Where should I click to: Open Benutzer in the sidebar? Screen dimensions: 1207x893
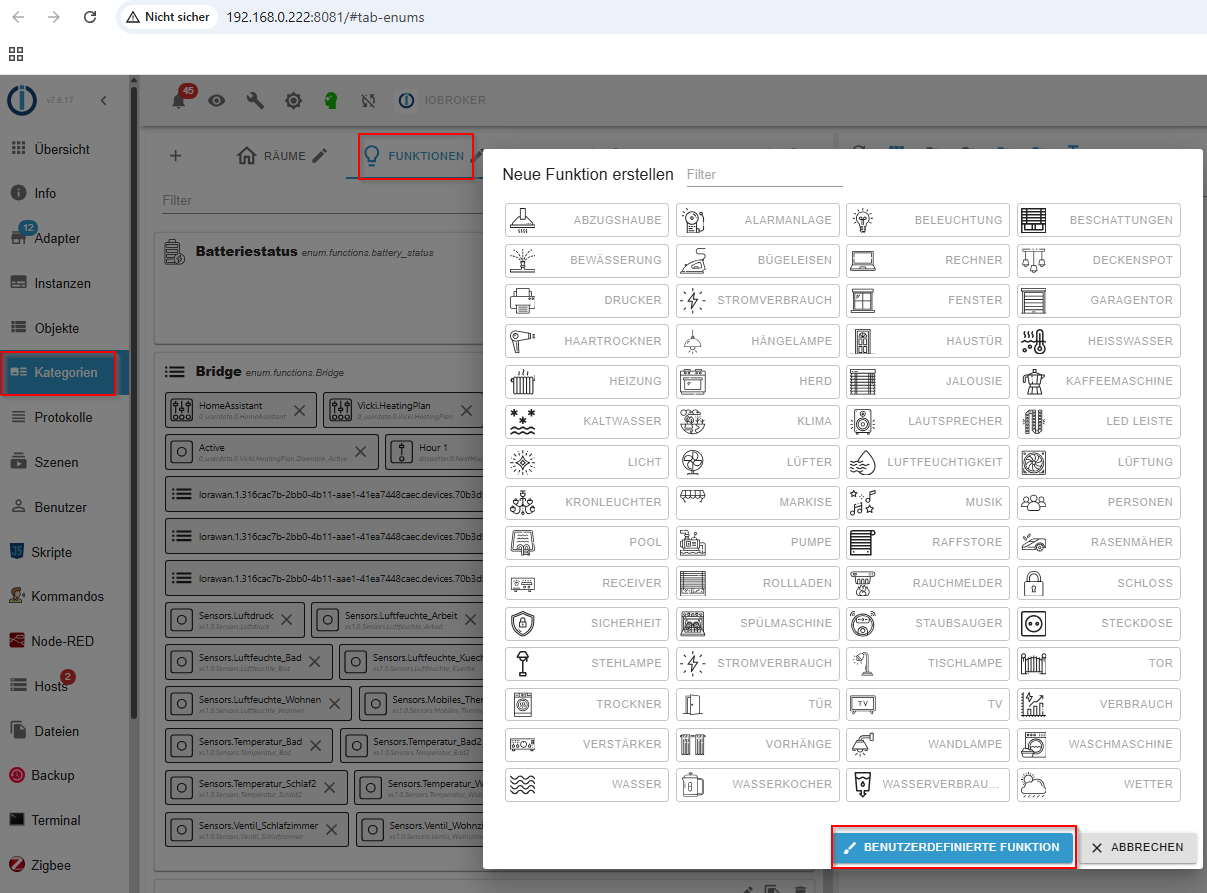pyautogui.click(x=64, y=507)
